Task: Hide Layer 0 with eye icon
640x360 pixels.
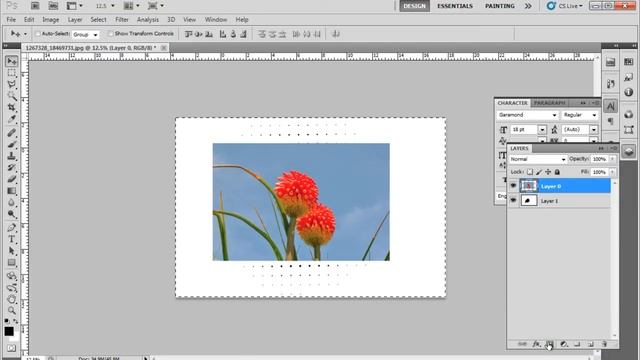Action: coord(513,186)
